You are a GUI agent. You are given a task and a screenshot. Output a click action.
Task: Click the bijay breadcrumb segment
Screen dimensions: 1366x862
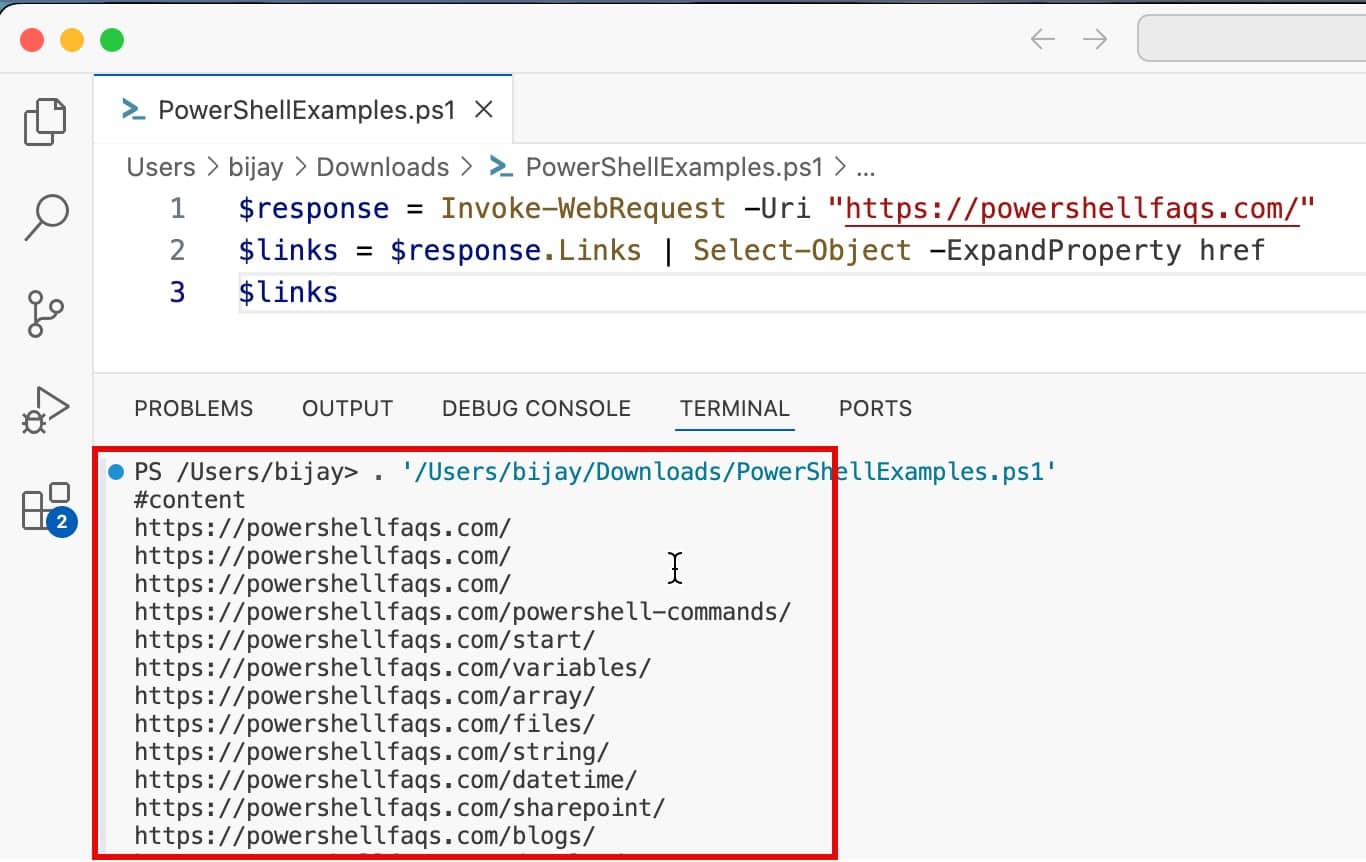[x=256, y=167]
